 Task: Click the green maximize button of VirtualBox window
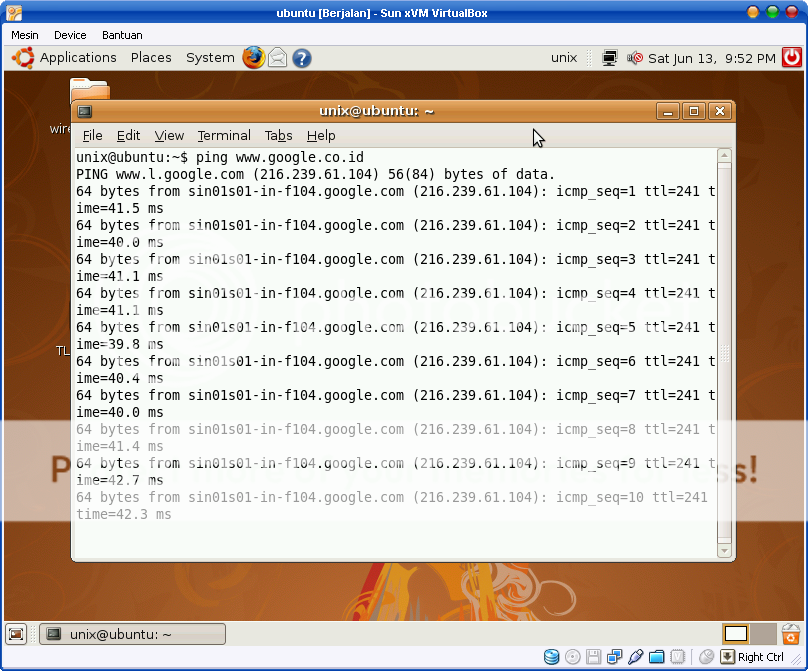pos(772,12)
